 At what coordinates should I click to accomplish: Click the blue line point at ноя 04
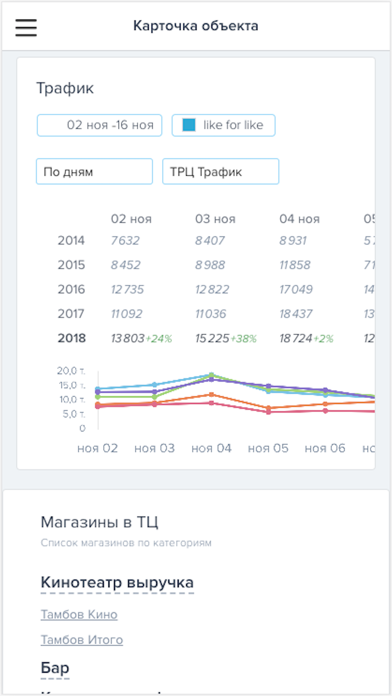tap(211, 375)
